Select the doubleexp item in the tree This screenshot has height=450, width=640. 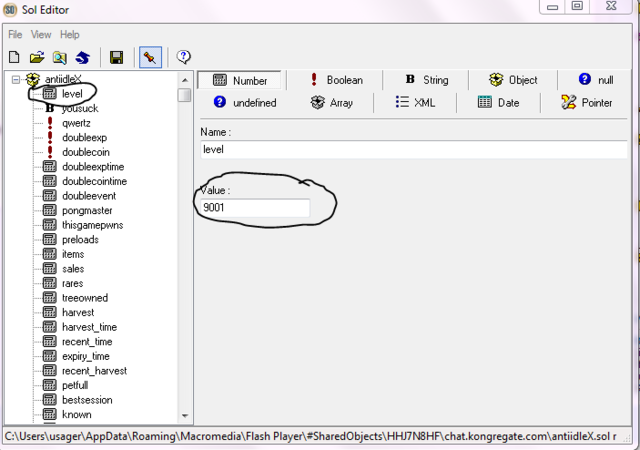pos(84,137)
